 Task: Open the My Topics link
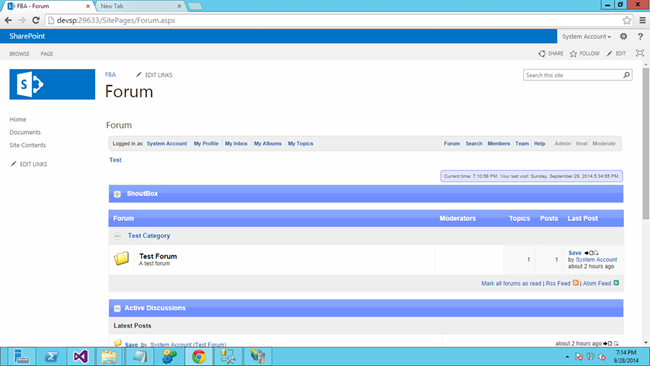click(301, 143)
